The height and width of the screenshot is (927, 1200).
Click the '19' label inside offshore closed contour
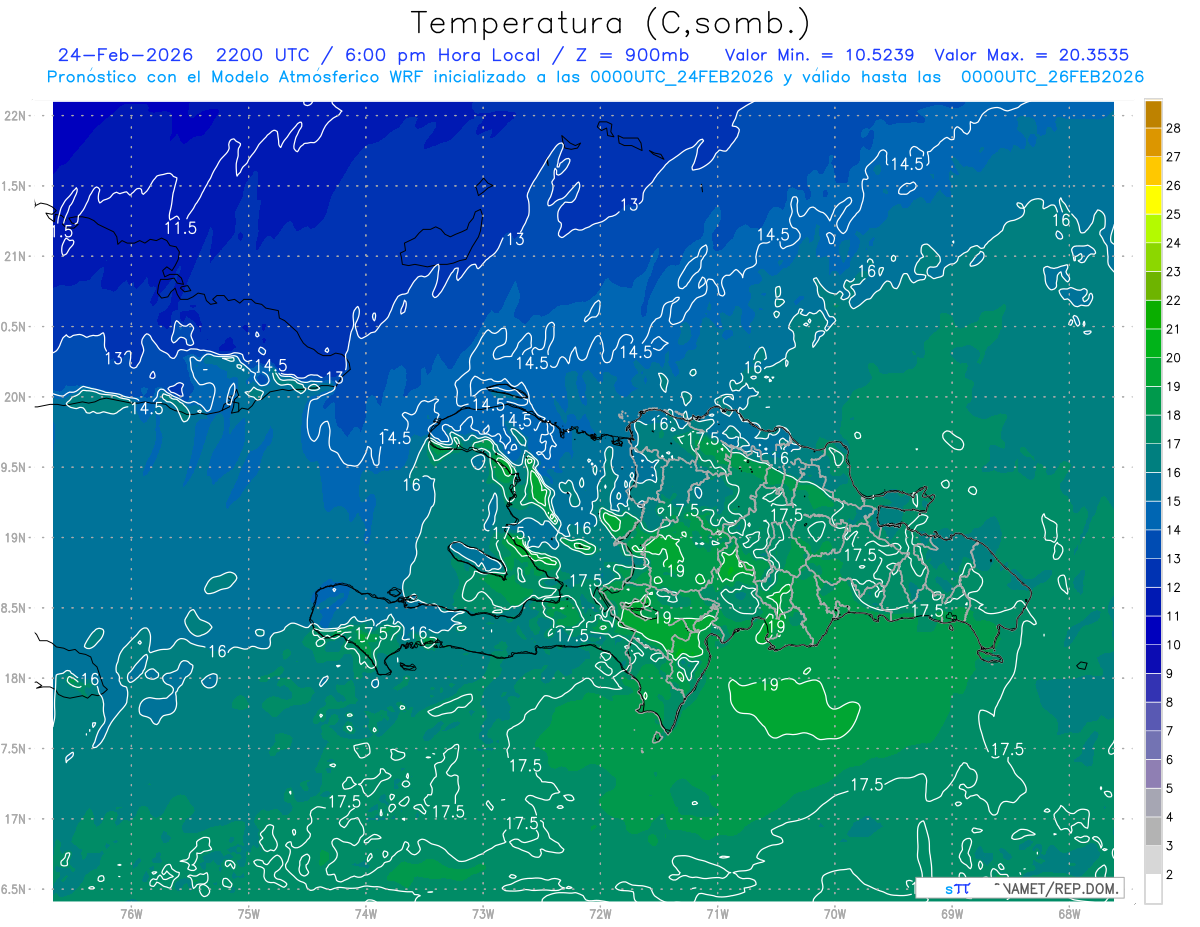coord(770,685)
